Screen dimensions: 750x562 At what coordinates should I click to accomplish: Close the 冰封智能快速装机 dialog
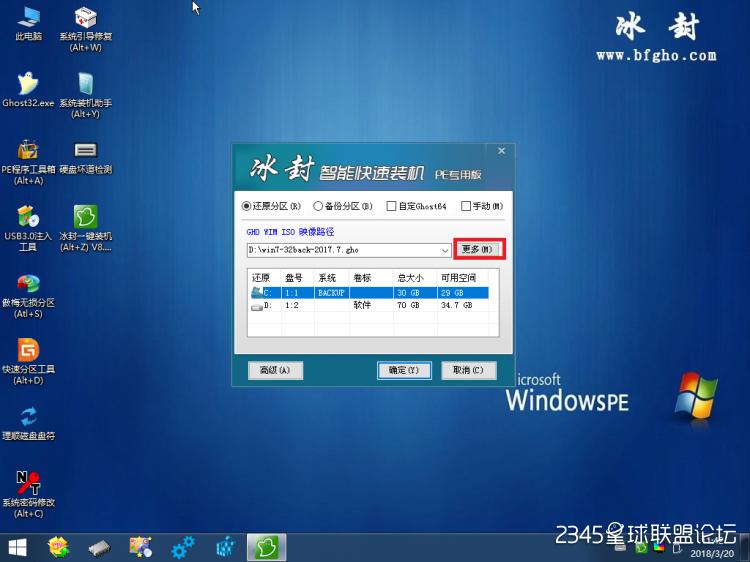[x=501, y=151]
